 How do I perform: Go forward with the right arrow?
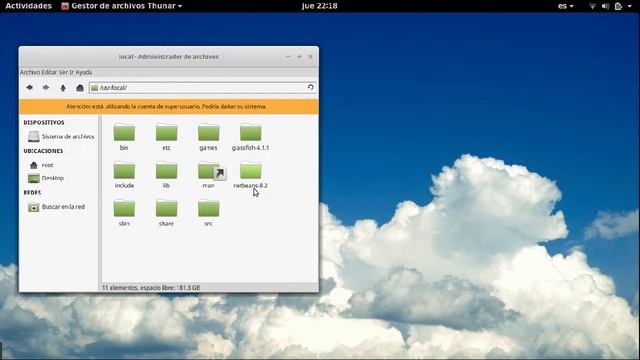point(46,88)
